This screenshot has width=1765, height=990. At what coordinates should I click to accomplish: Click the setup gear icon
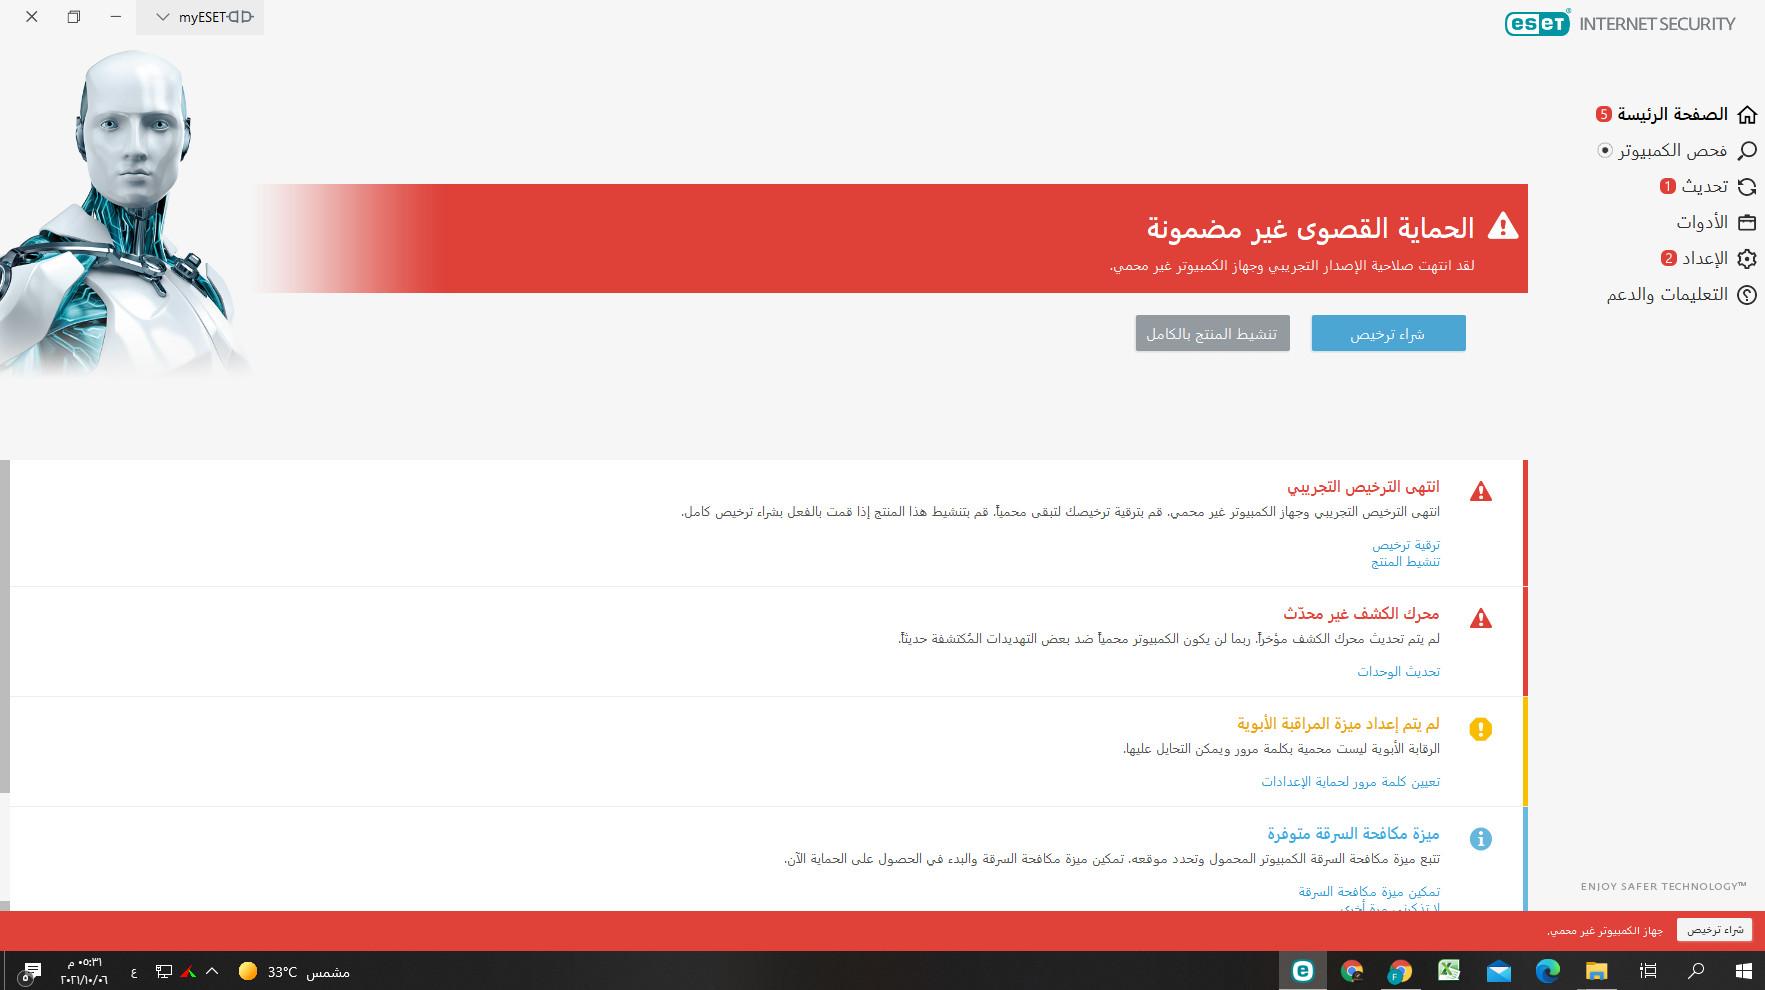pyautogui.click(x=1747, y=258)
